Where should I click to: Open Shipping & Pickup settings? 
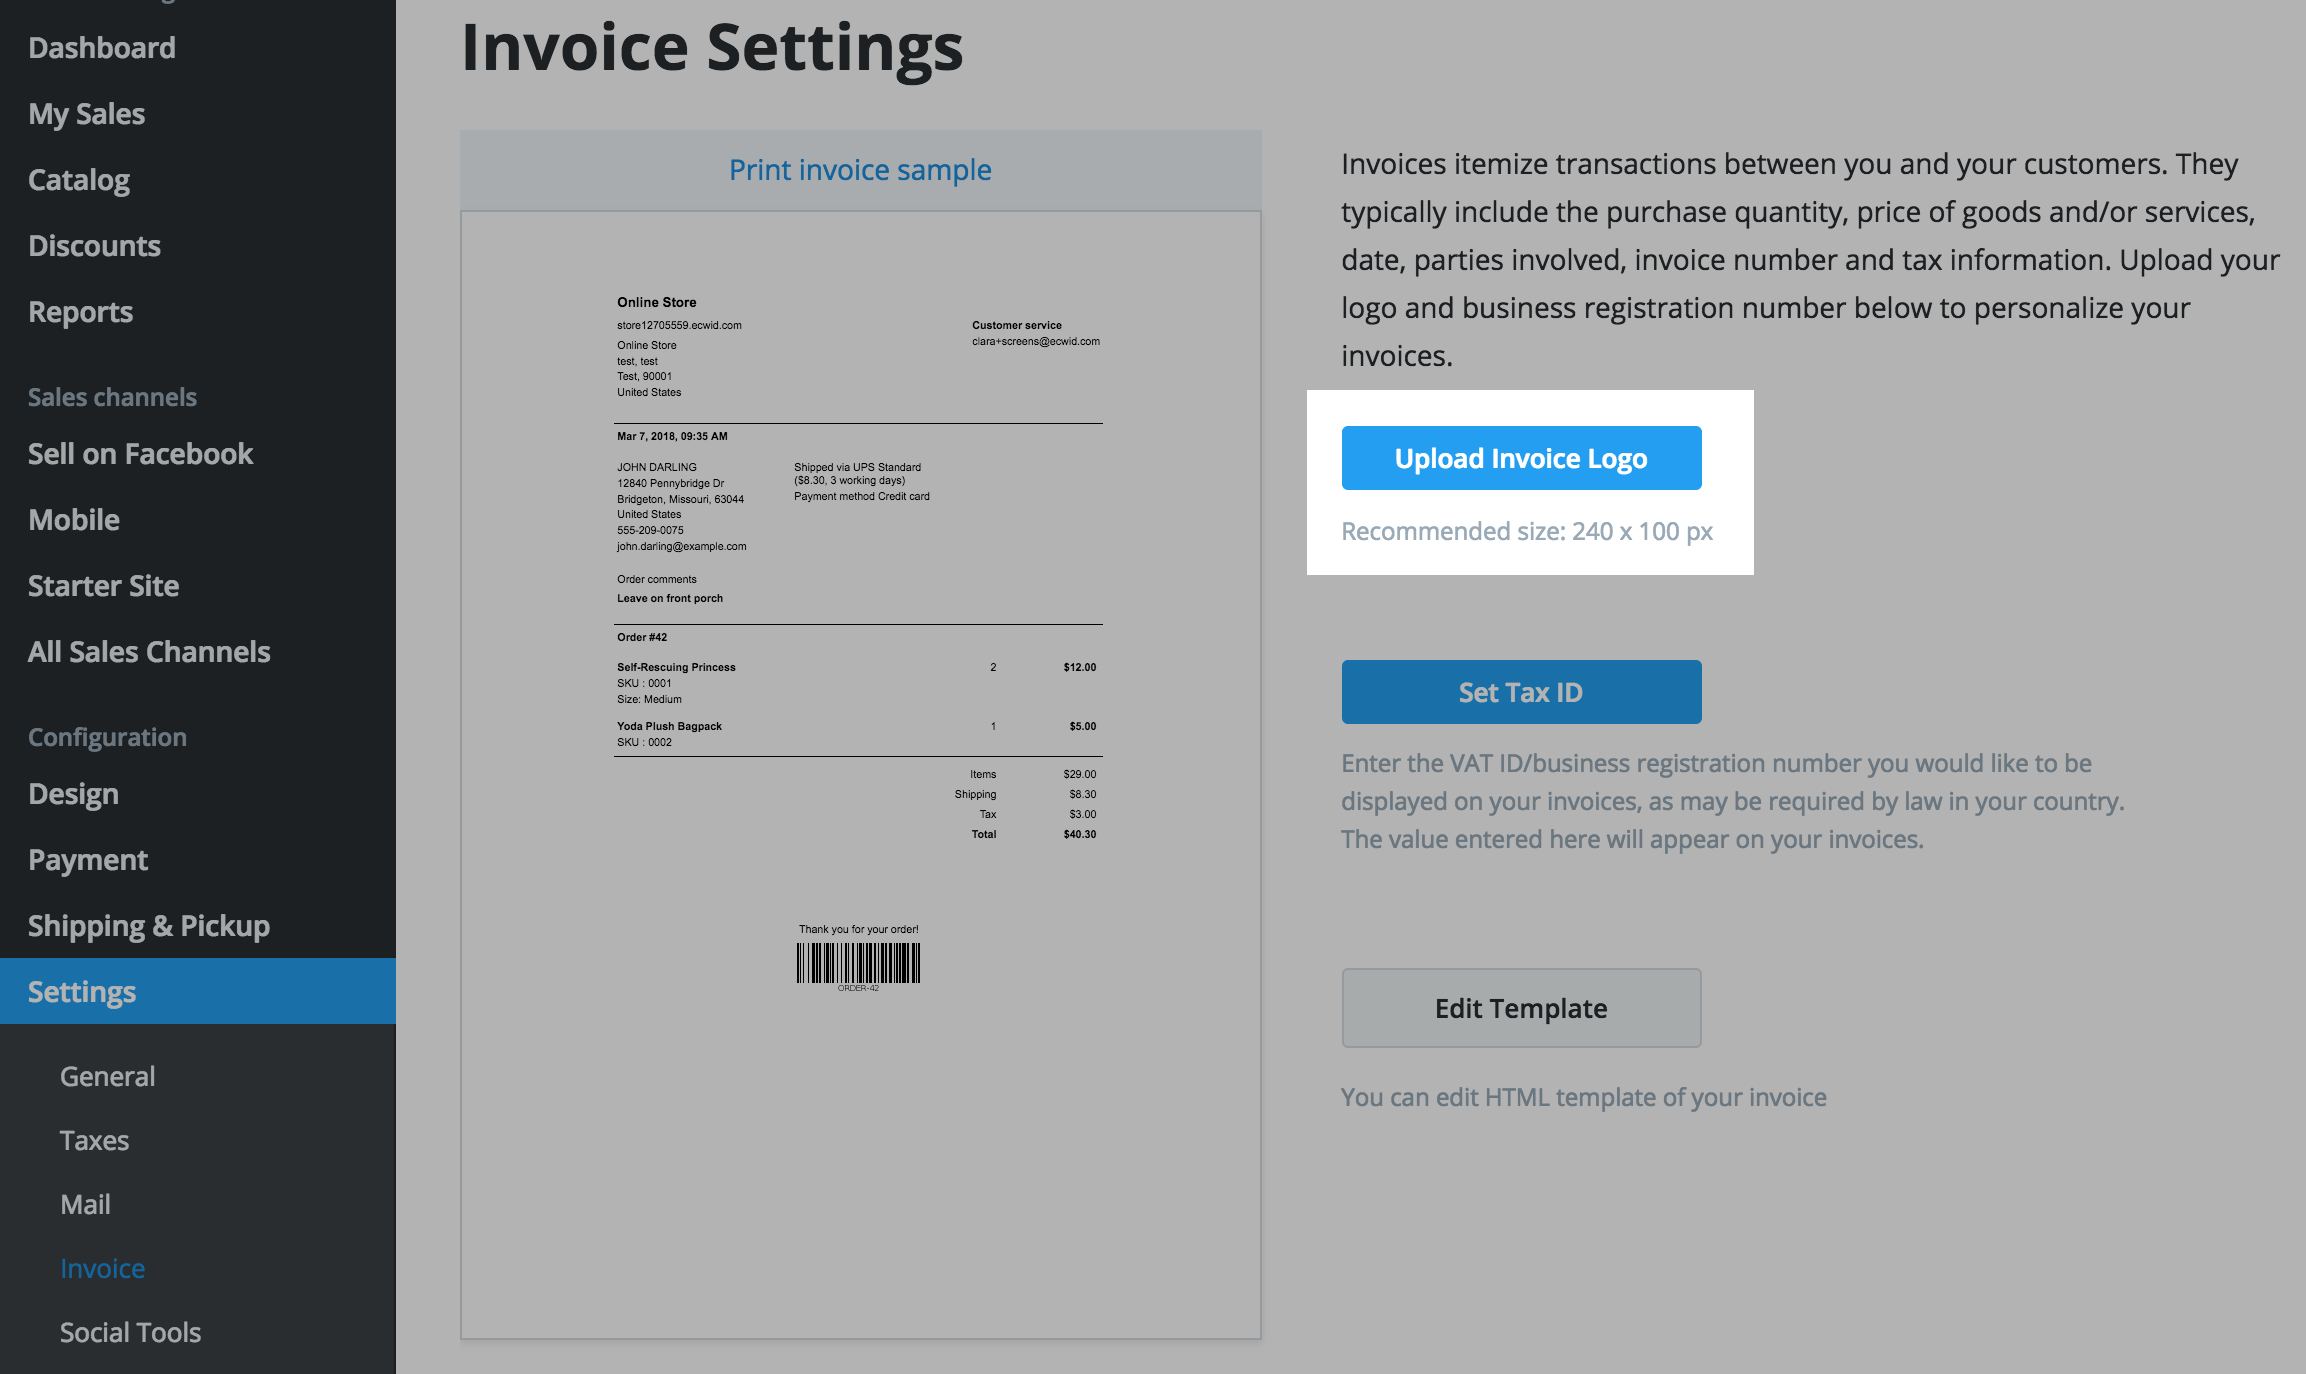(x=149, y=926)
